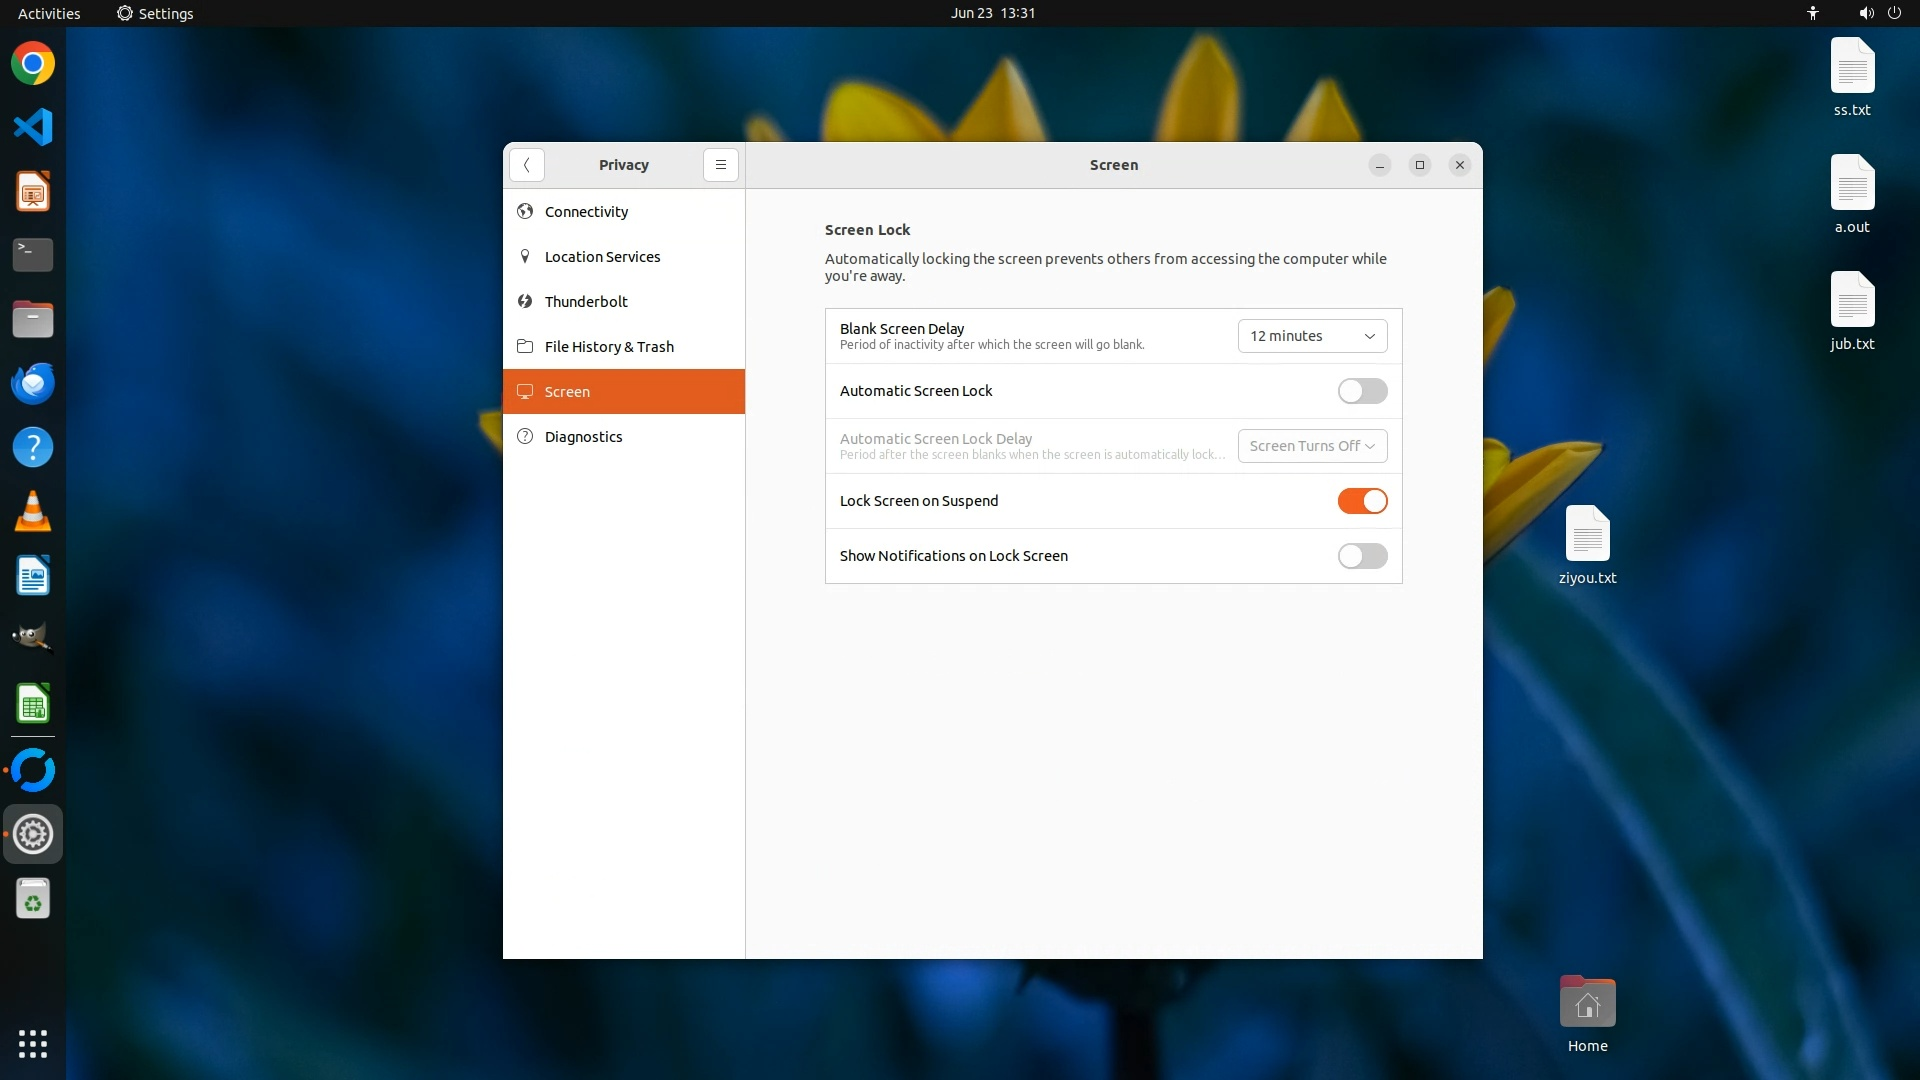Open the hamburger menu in Privacy sidebar

720,165
